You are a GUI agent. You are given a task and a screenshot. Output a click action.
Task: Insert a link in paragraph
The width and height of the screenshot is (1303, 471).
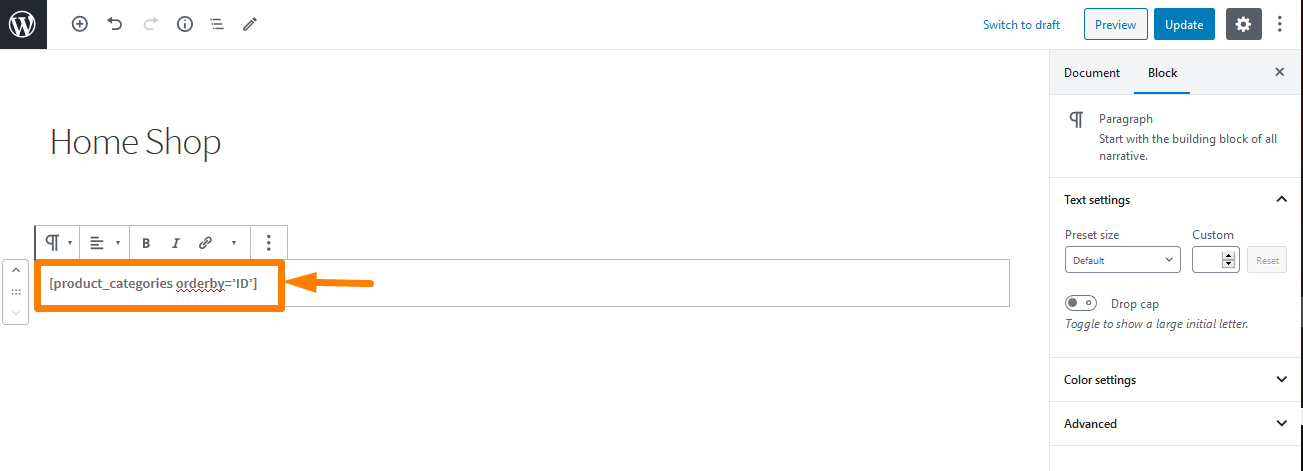tap(205, 243)
